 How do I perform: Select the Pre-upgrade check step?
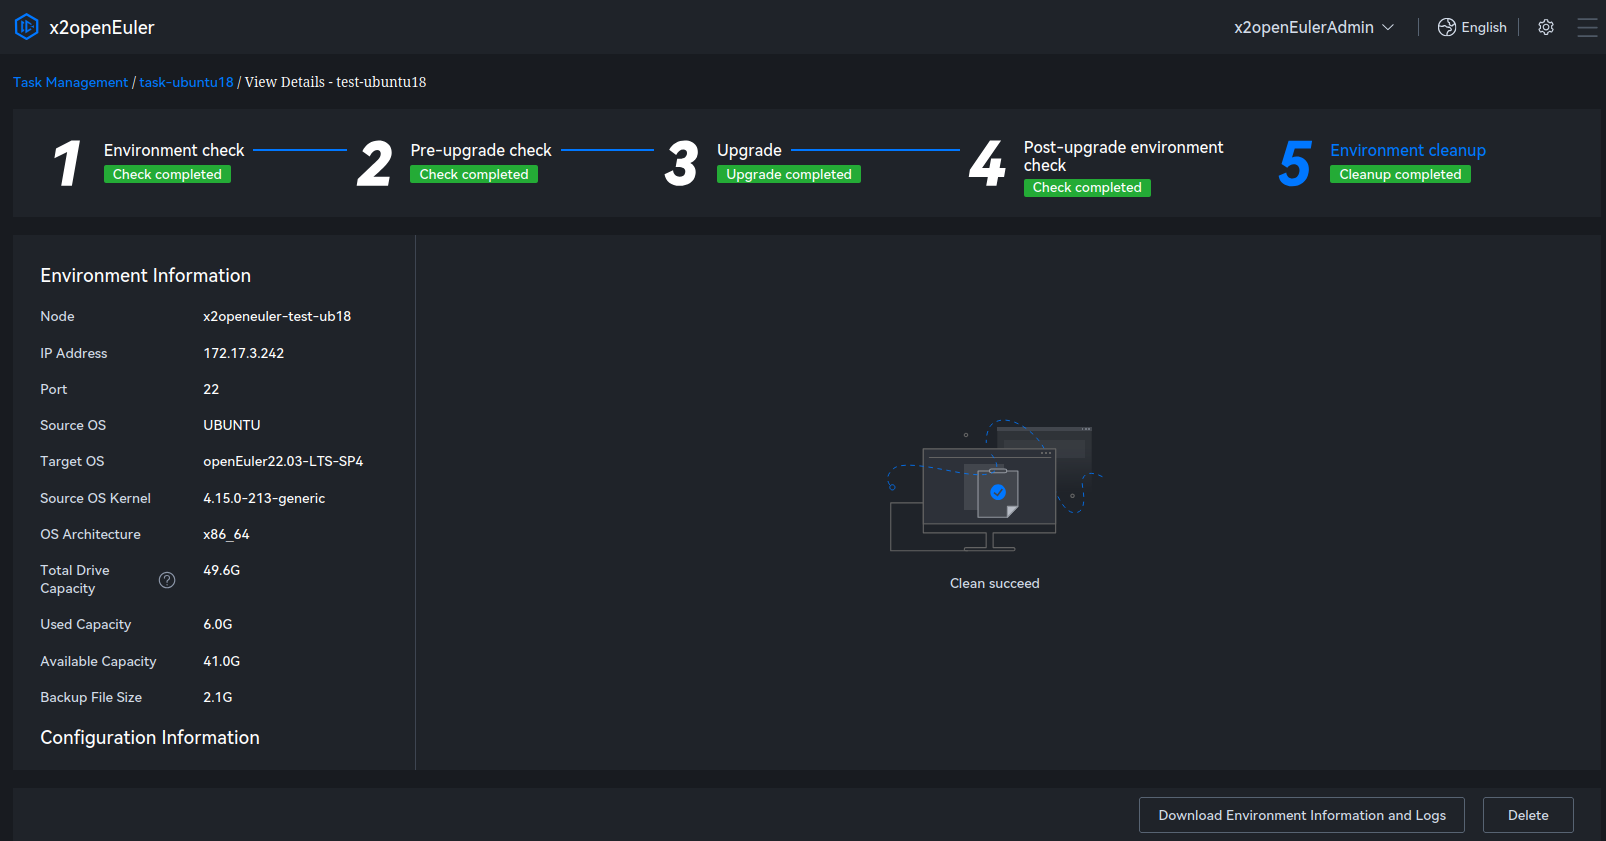pyautogui.click(x=480, y=150)
